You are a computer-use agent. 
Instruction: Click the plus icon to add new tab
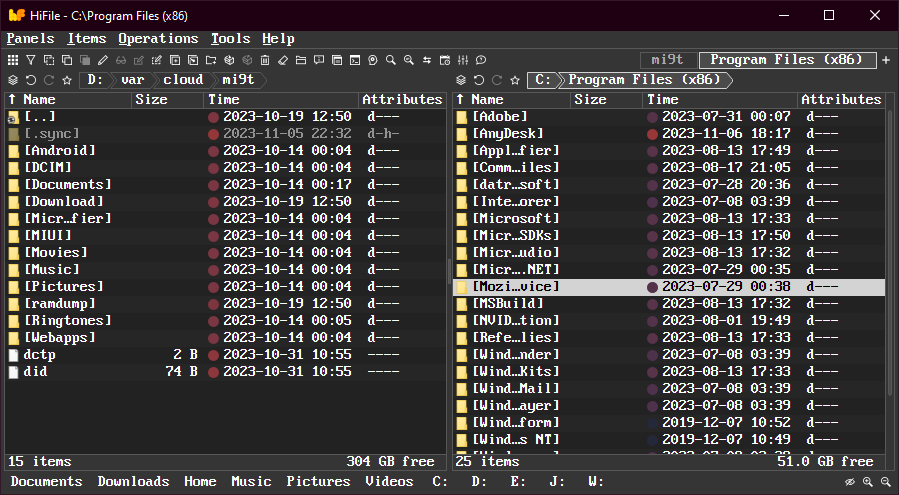click(x=886, y=60)
